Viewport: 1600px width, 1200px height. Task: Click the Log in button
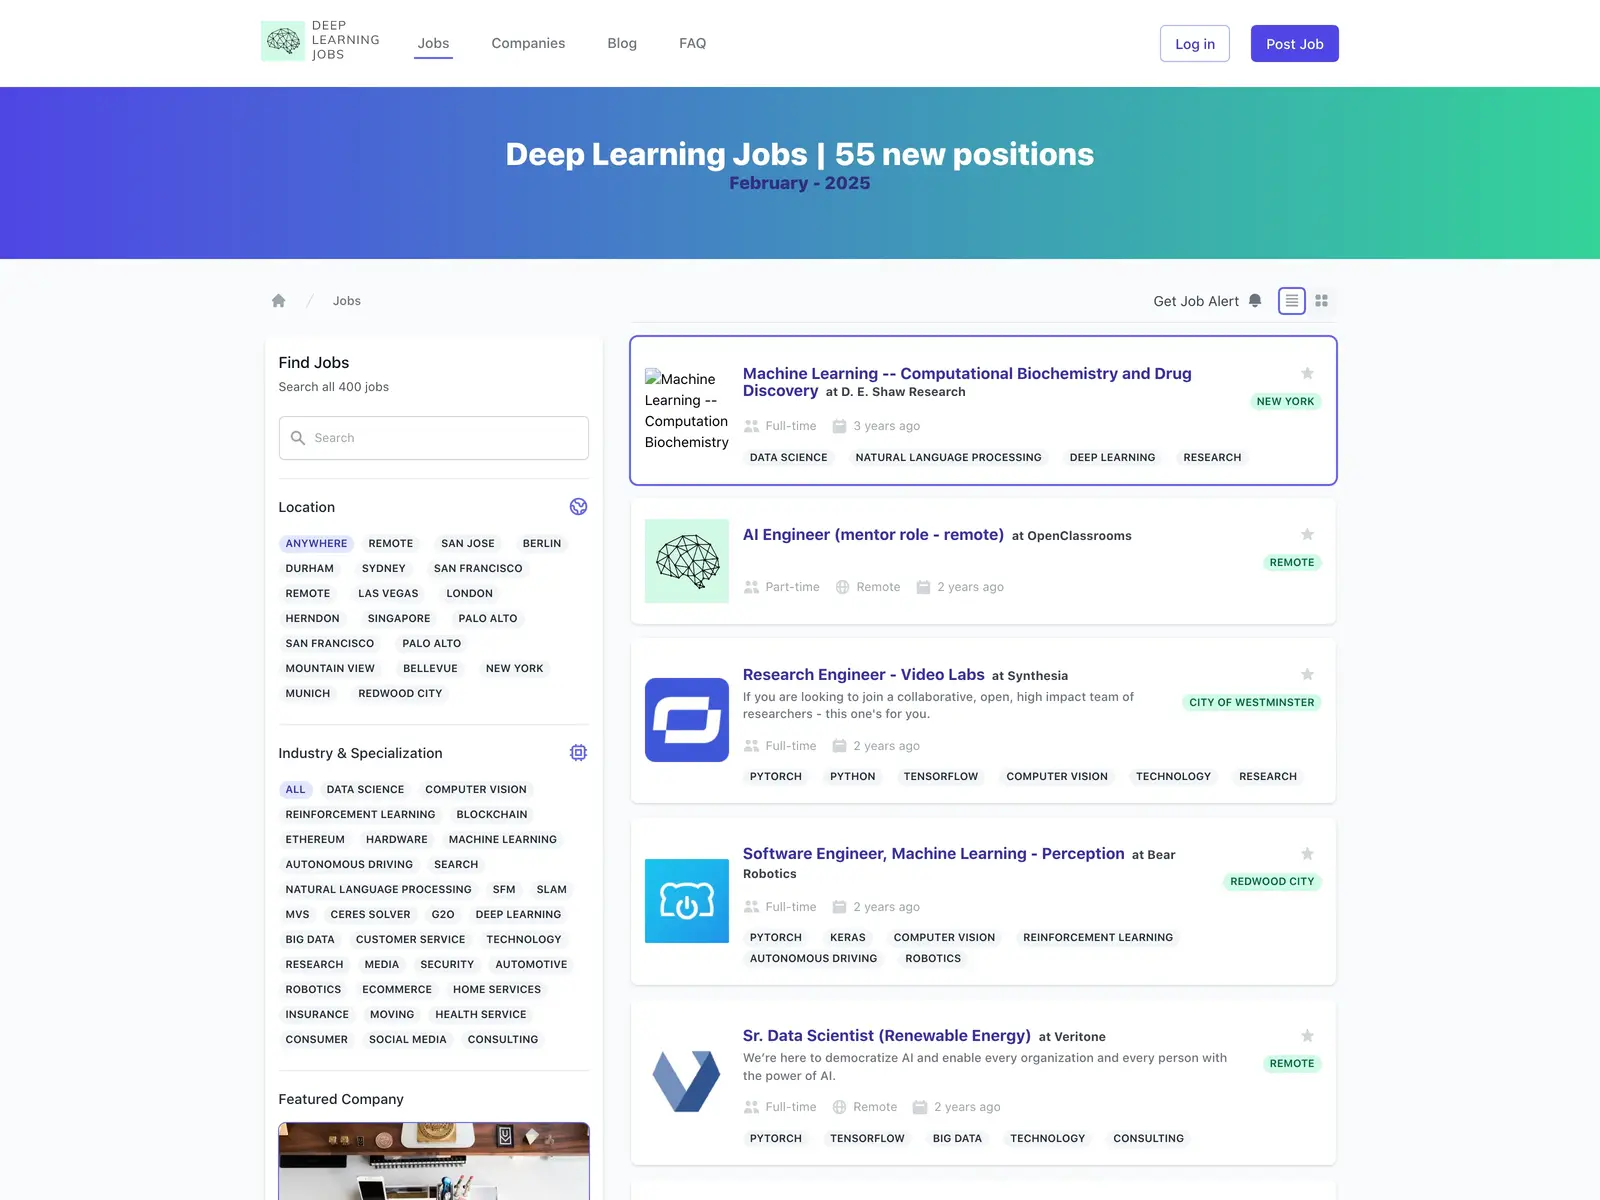pos(1195,44)
